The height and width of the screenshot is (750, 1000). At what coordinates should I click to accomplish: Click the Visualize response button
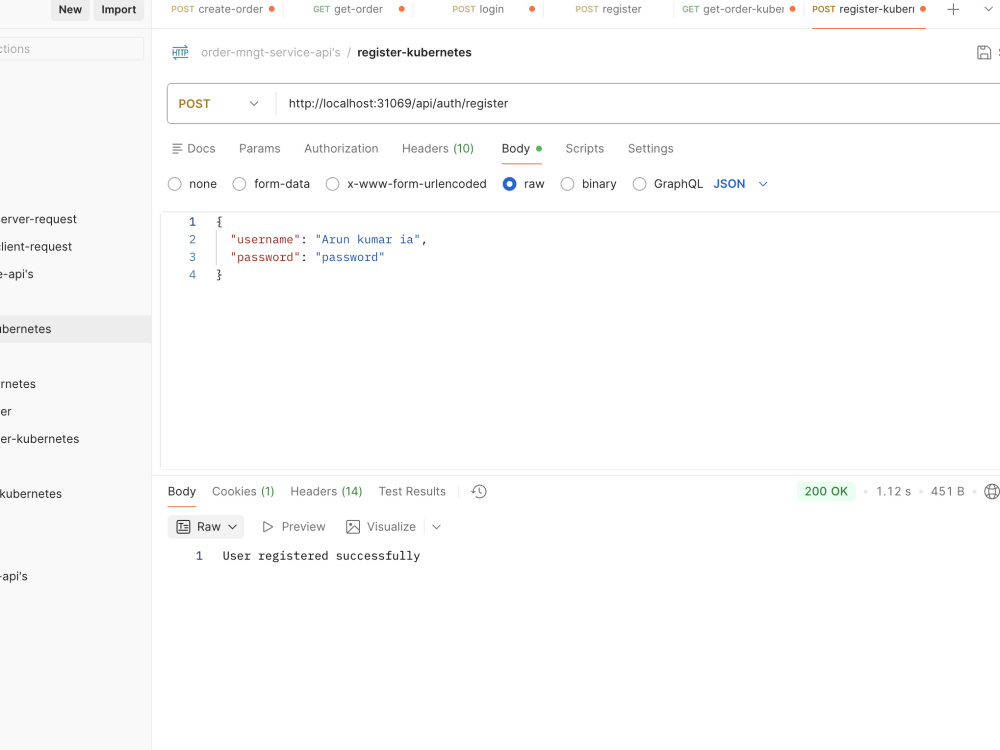[x=381, y=527]
